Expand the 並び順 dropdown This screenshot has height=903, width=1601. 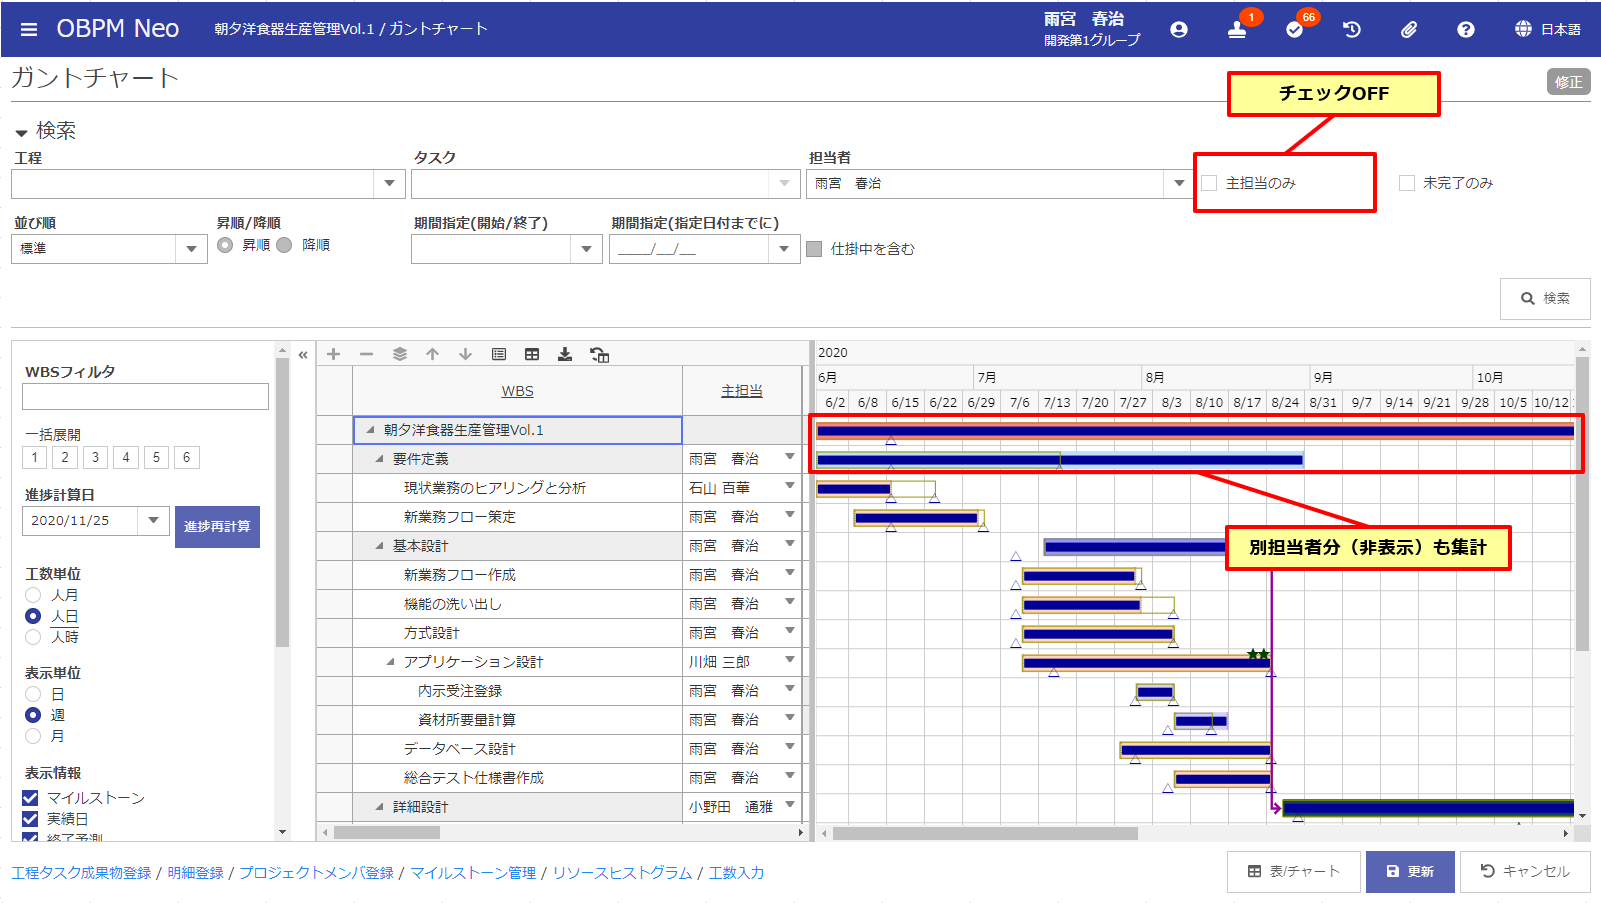(191, 249)
